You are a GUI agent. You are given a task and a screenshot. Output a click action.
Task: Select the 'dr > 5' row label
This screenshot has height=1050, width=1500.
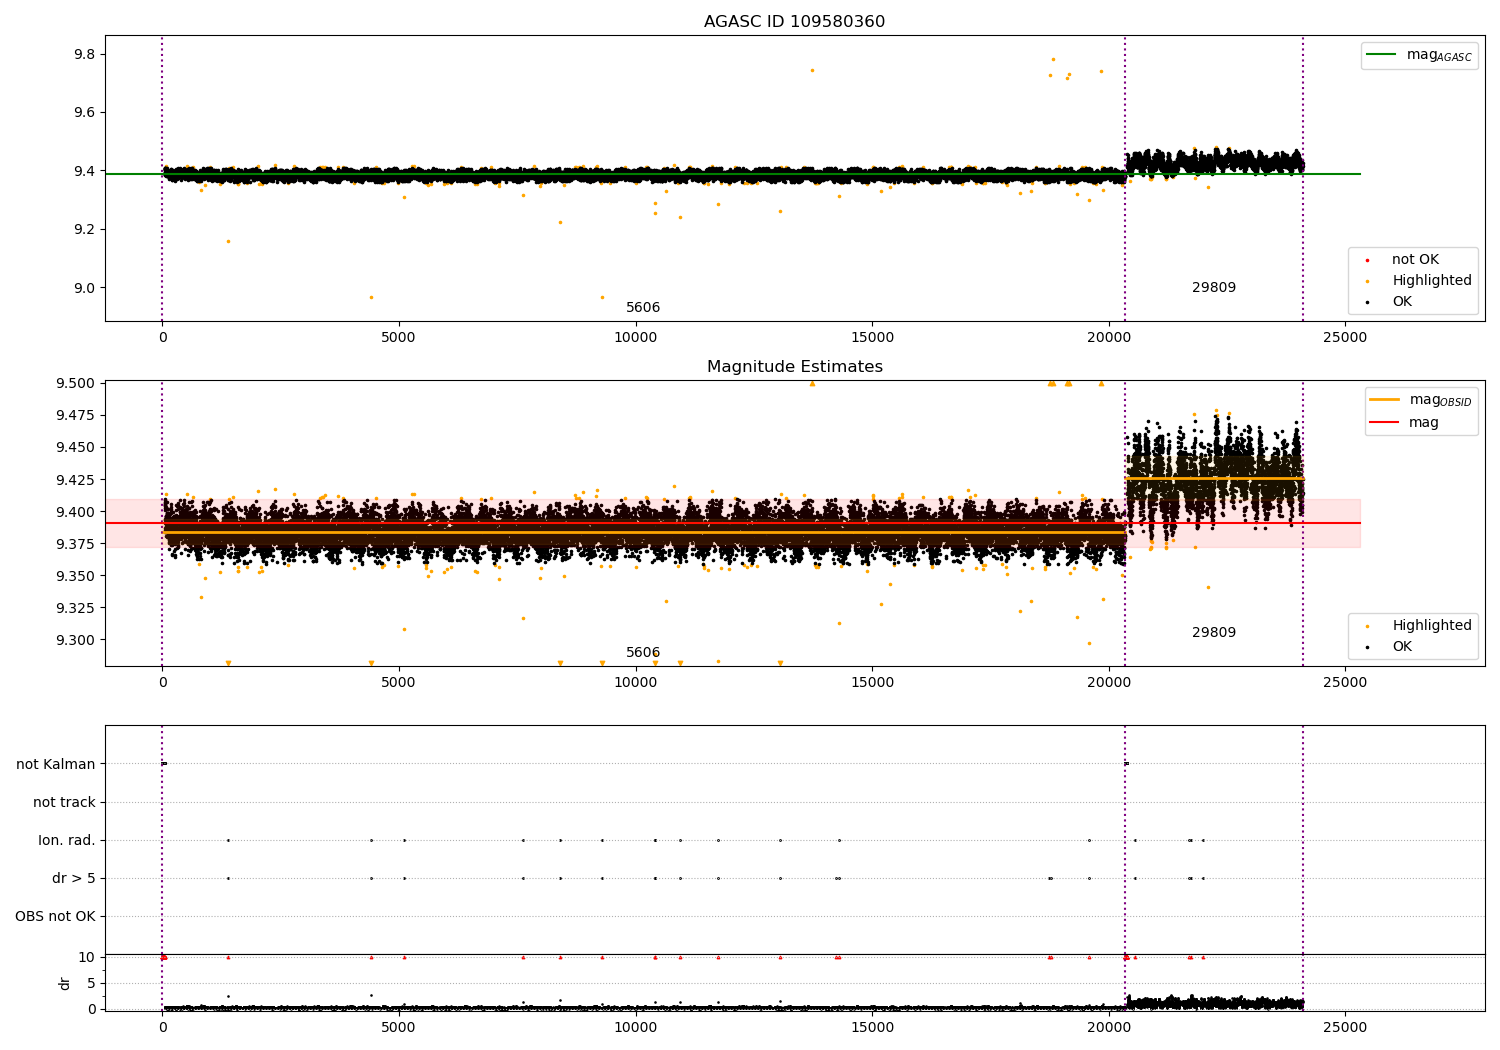(x=73, y=879)
